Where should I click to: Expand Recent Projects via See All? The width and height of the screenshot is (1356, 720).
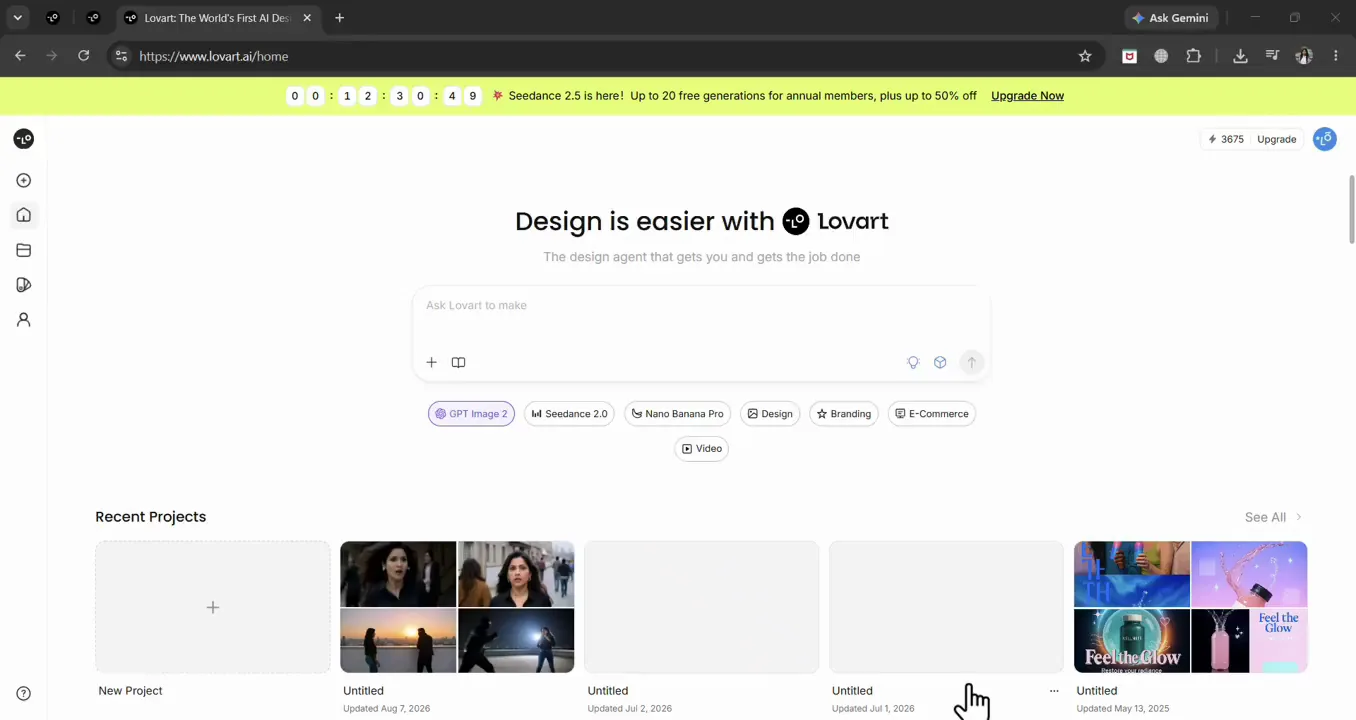coord(1273,517)
